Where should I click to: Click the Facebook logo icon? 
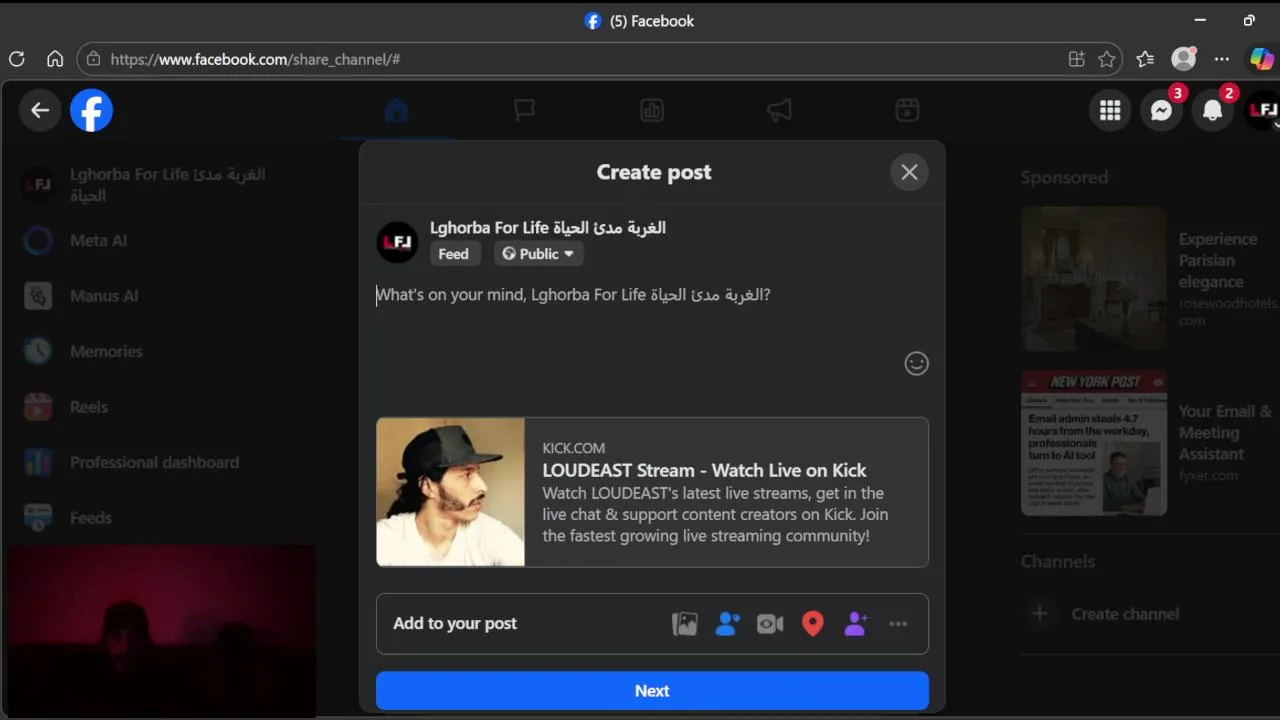[91, 110]
